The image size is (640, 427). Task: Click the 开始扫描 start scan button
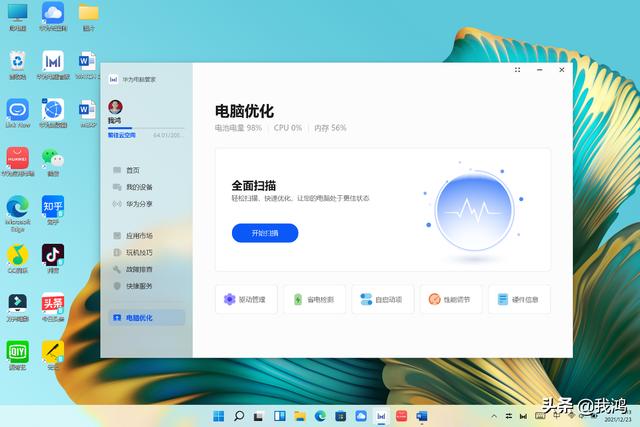coord(265,233)
